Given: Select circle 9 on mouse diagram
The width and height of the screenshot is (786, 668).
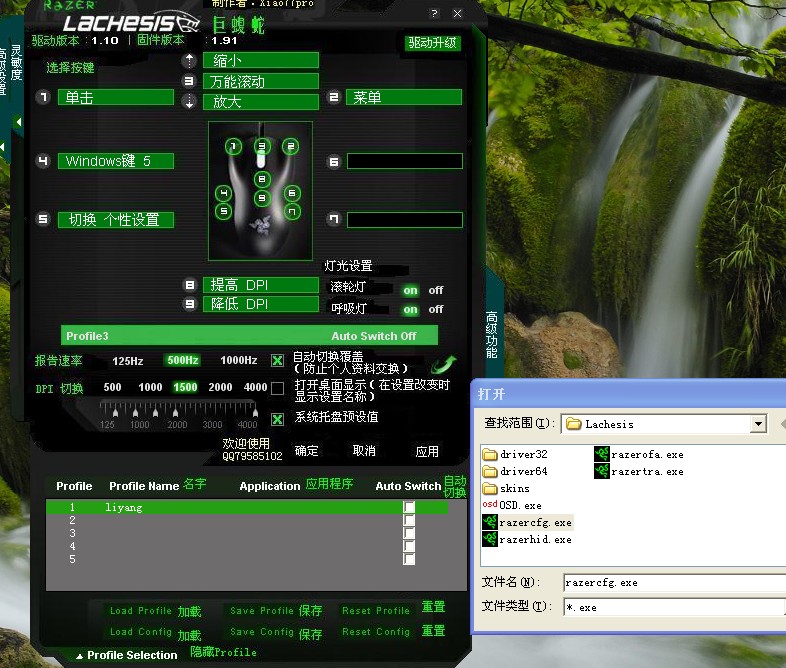Looking at the screenshot, I should (x=262, y=198).
